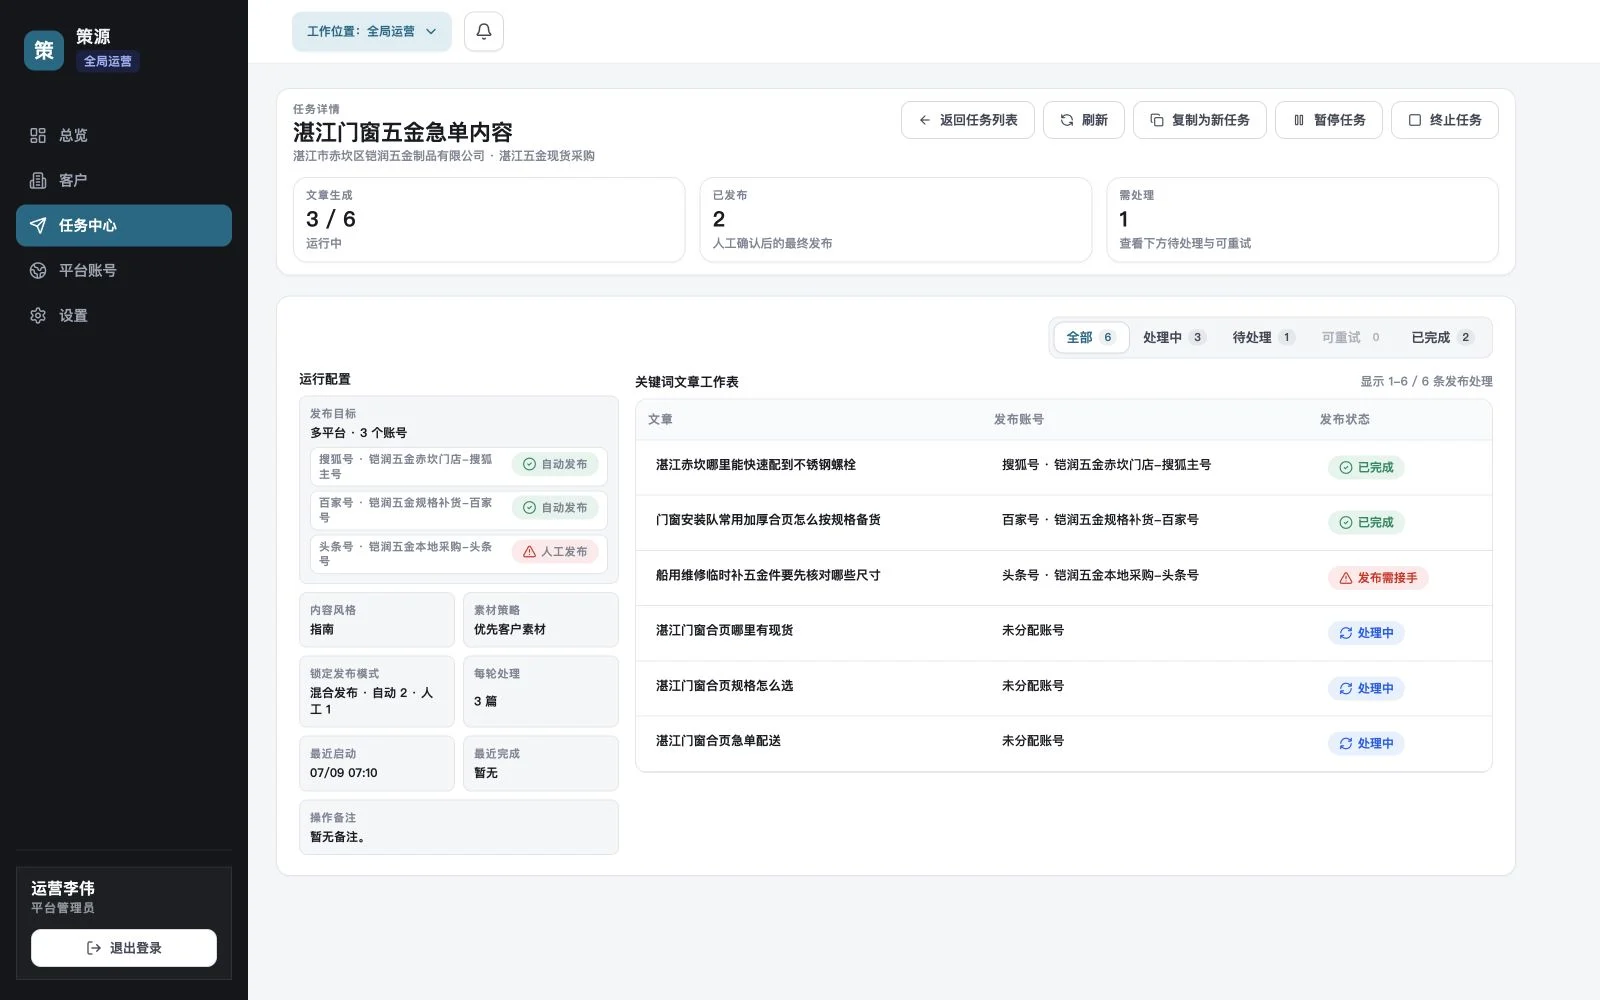Click the 素材策略 优先客户素材 card
This screenshot has height=1000, width=1600.
pyautogui.click(x=541, y=620)
